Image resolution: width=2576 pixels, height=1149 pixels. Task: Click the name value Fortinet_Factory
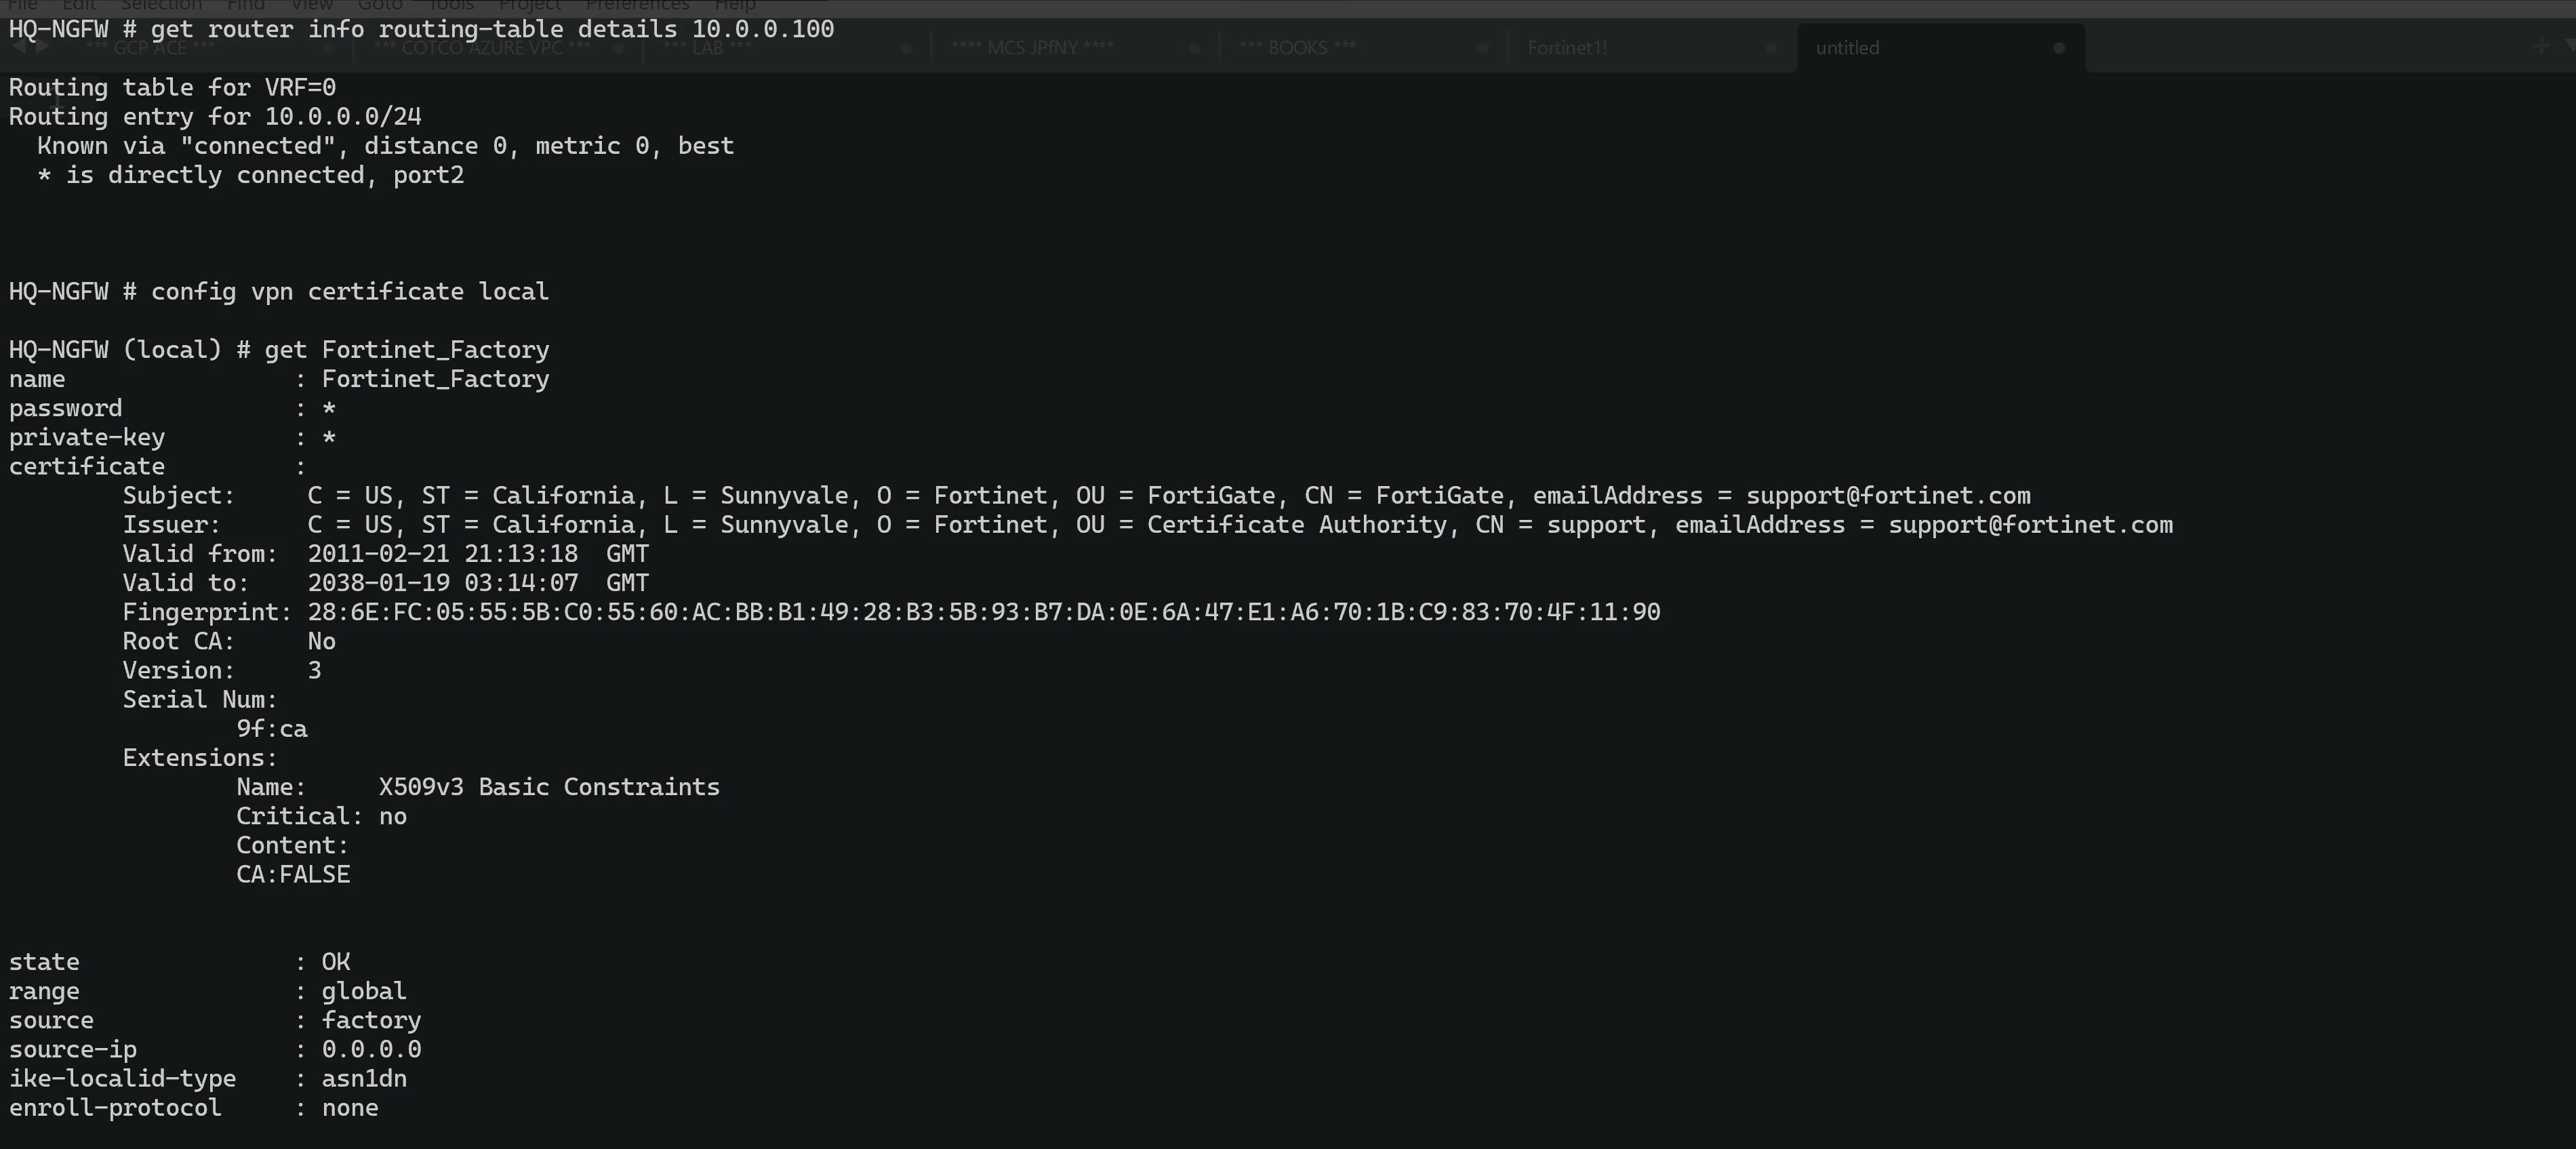click(435, 379)
